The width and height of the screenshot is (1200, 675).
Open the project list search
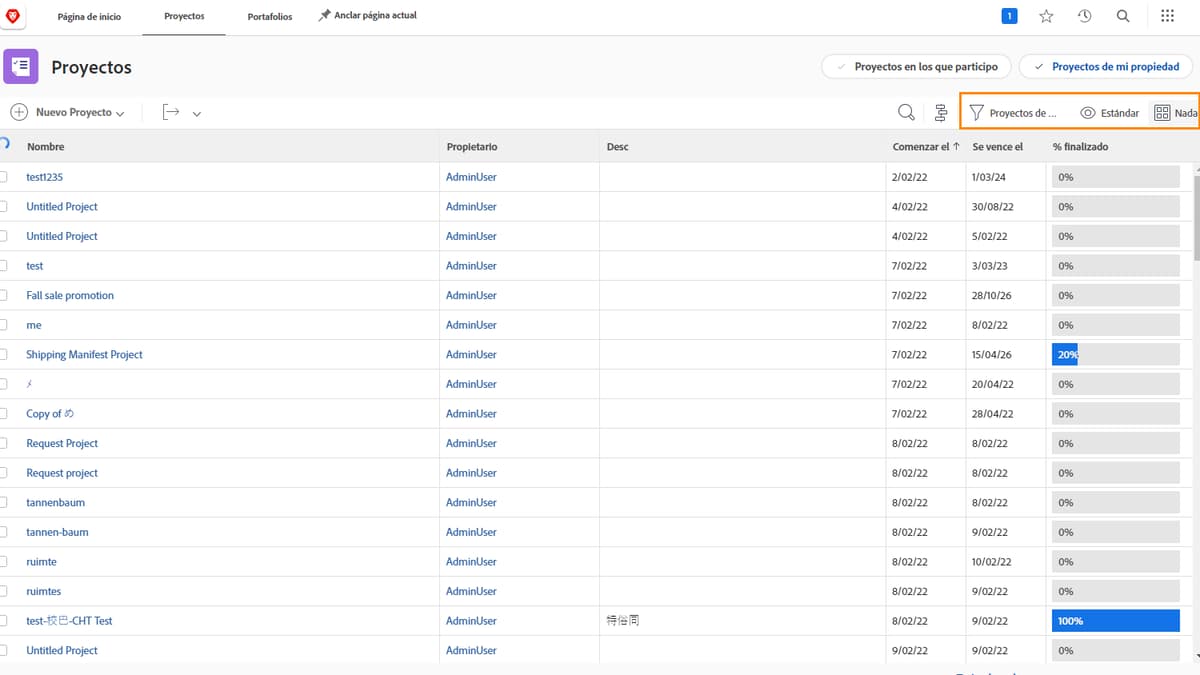pos(906,112)
